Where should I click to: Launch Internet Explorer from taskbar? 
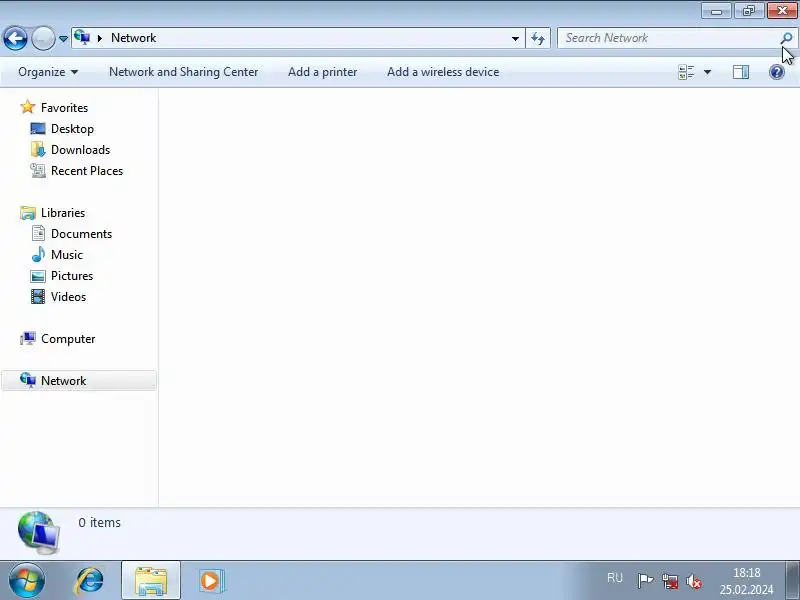[x=90, y=581]
